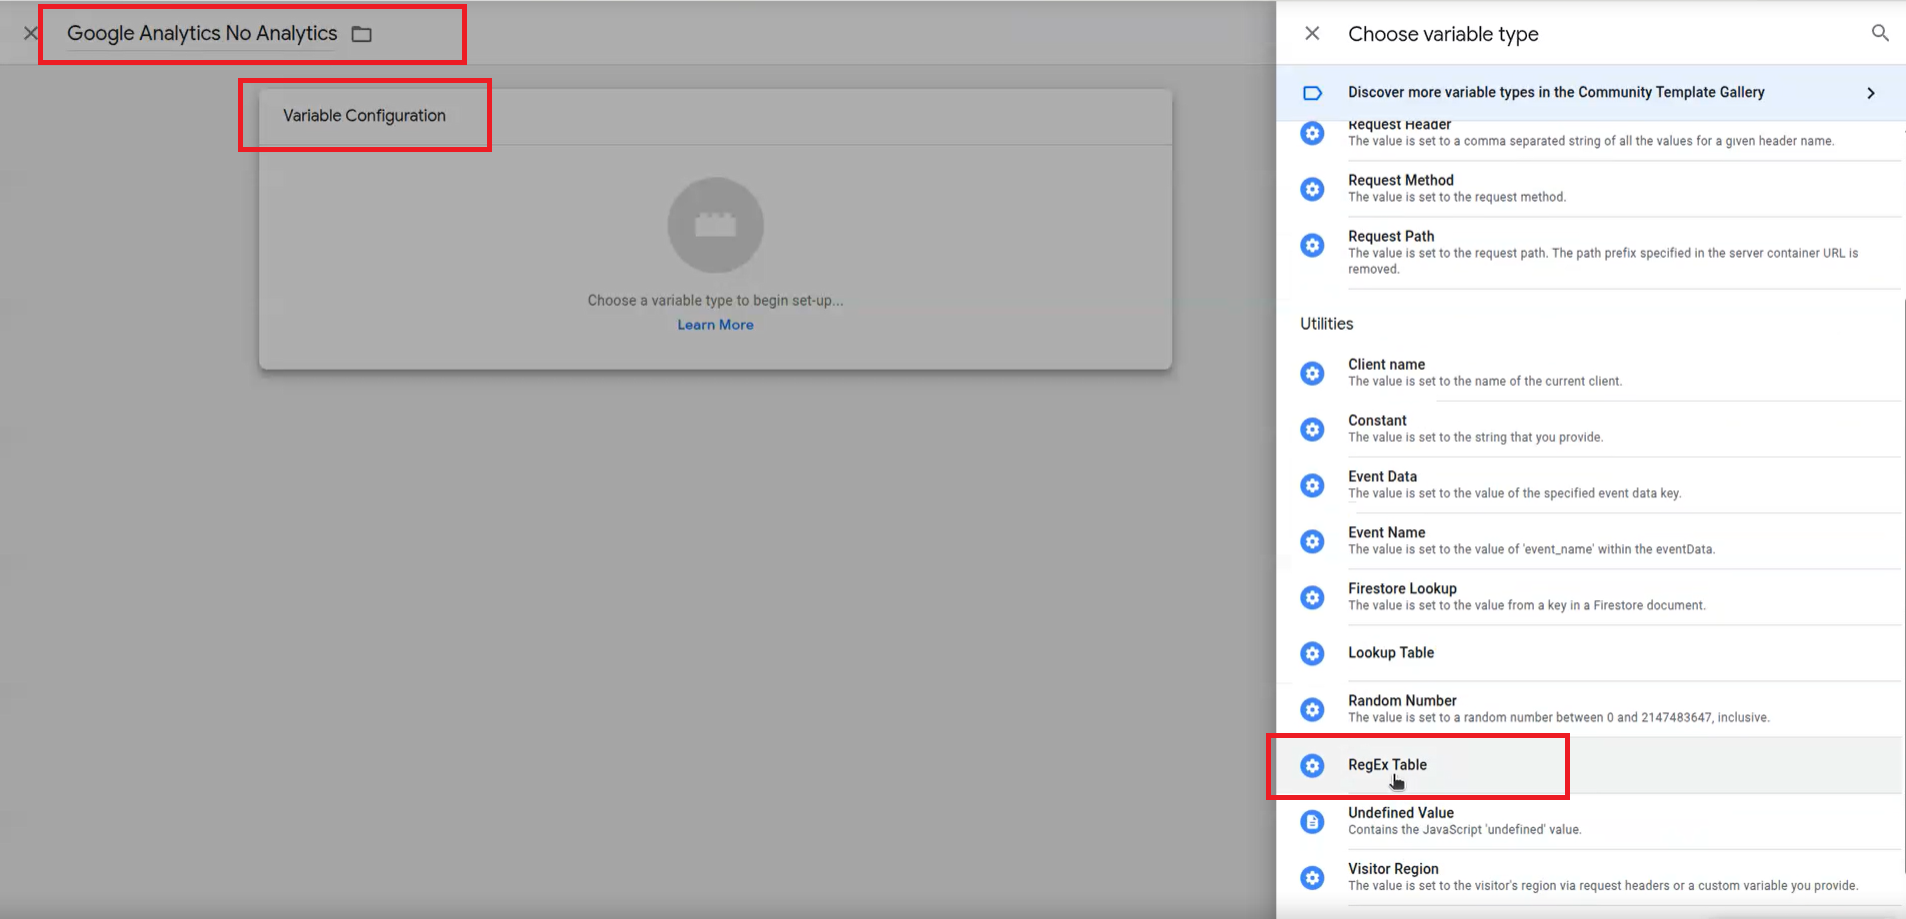Click the folder icon beside variable name
Screen dimensions: 1906x919
tap(362, 34)
